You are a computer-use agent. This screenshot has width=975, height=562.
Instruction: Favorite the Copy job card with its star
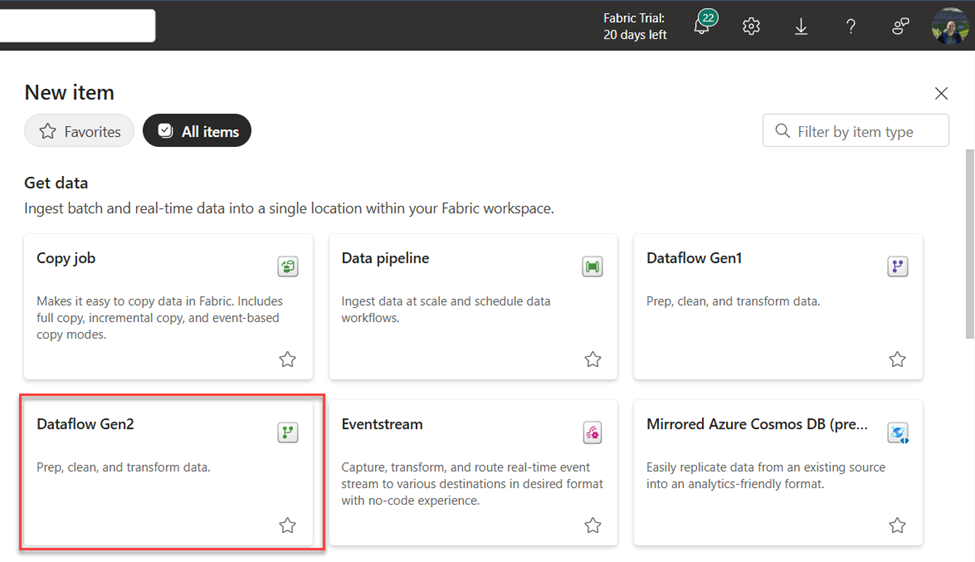click(x=287, y=359)
